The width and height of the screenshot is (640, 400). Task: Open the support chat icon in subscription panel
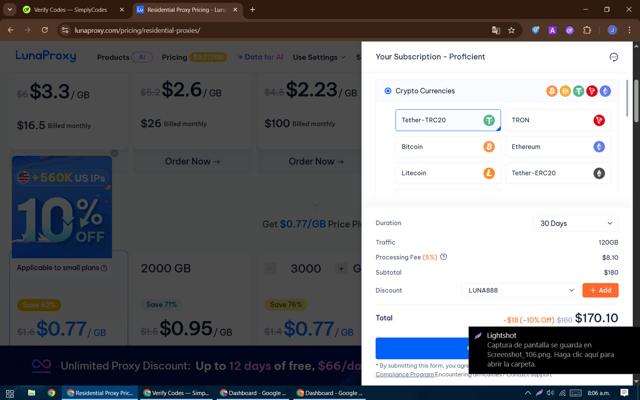tap(613, 57)
